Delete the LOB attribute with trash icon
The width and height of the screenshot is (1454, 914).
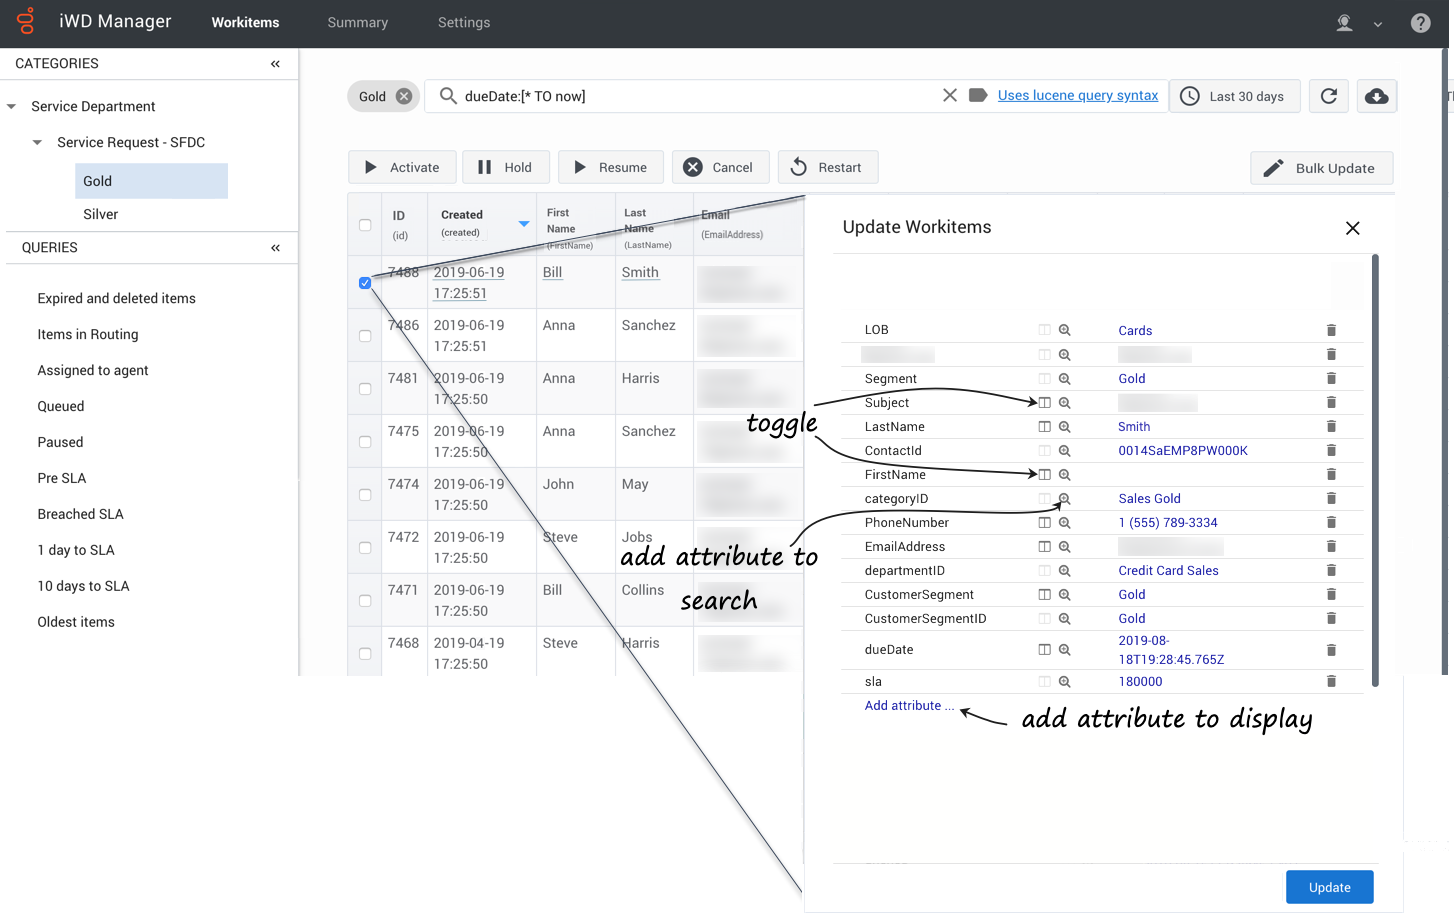pos(1331,330)
